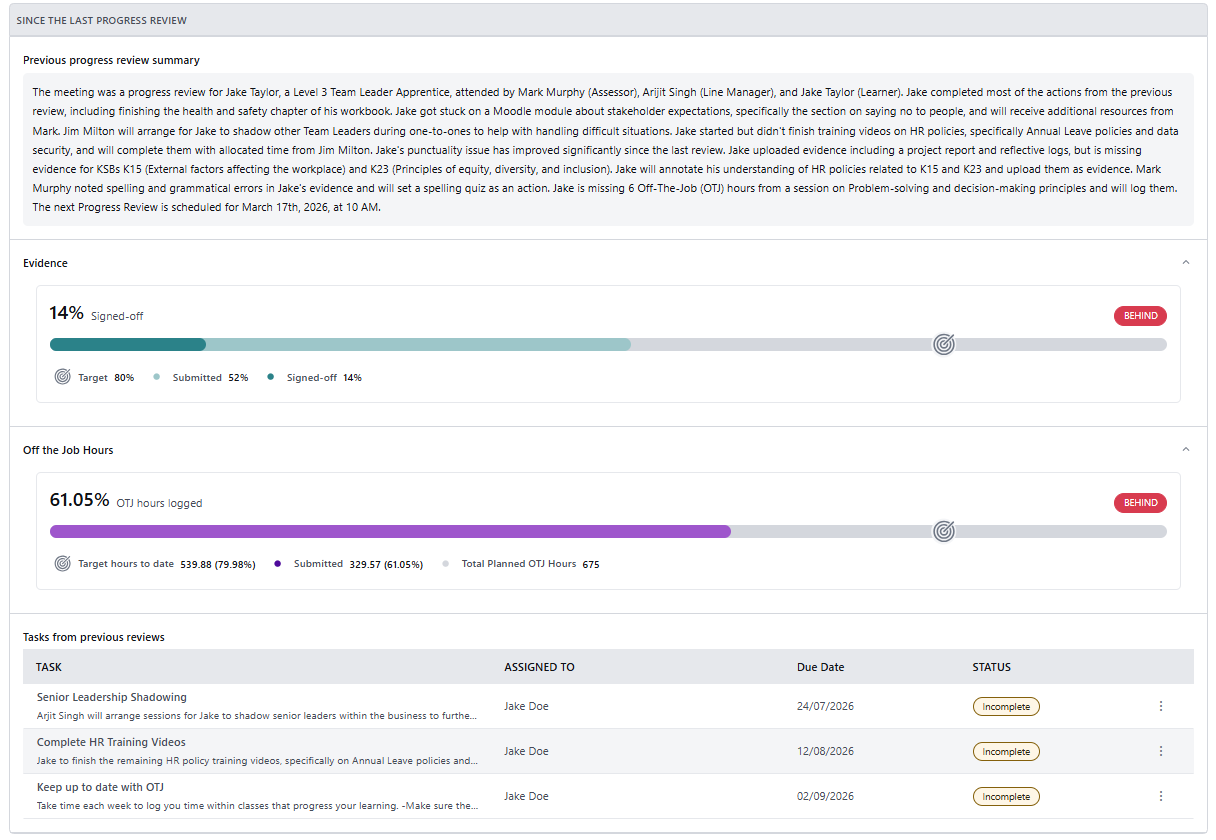Click the 'Signed-off 14%' legend entry under the bar
1216x840 pixels.
315,377
